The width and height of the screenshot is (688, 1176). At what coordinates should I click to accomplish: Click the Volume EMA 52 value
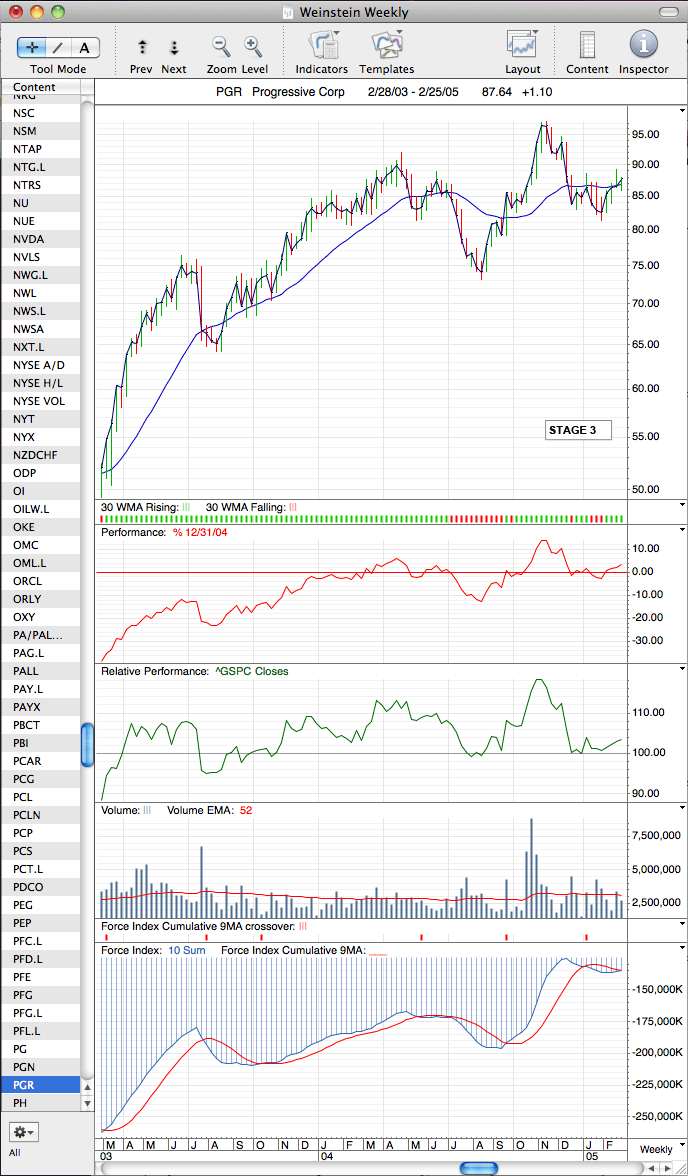[246, 810]
